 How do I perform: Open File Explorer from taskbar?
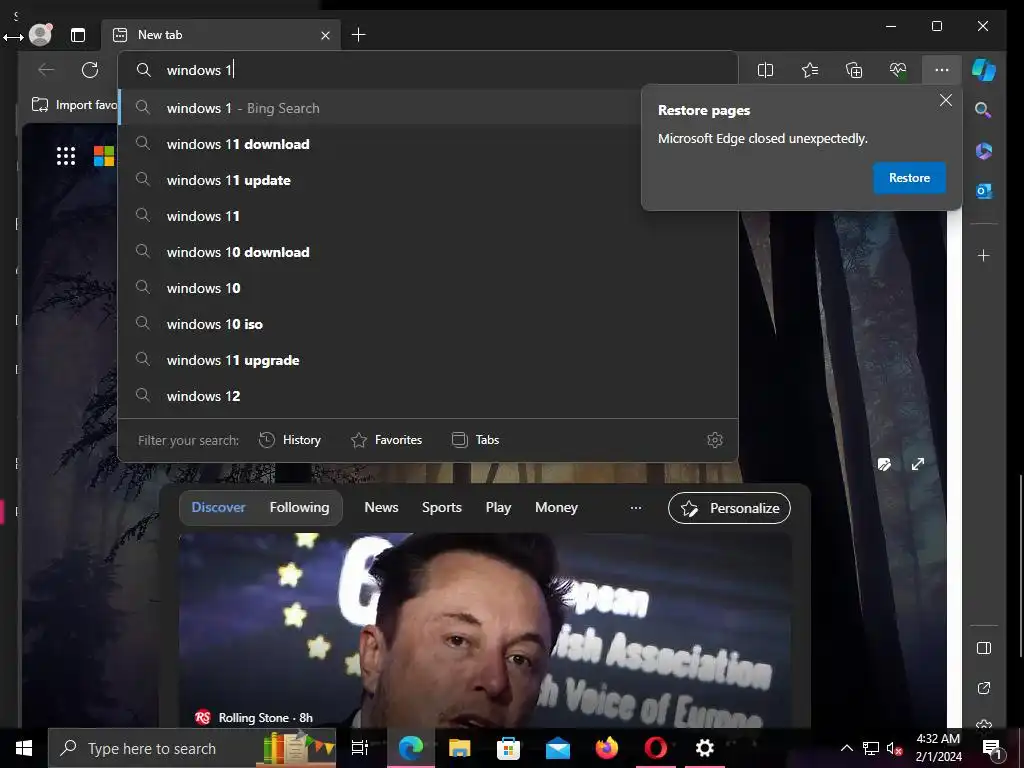(x=460, y=748)
